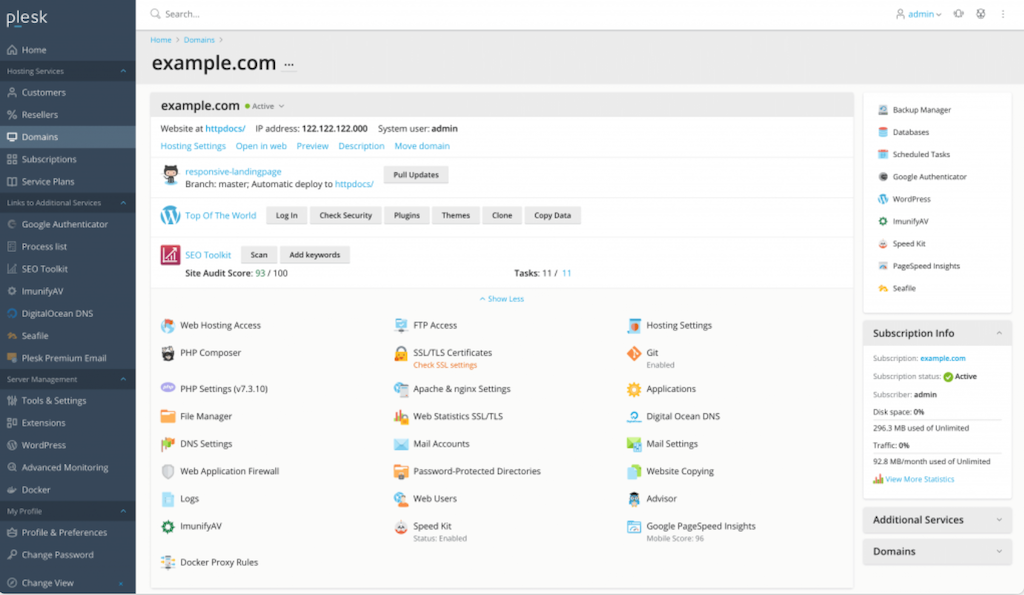Click the Add keywords button
The height and width of the screenshot is (595, 1024).
click(315, 255)
